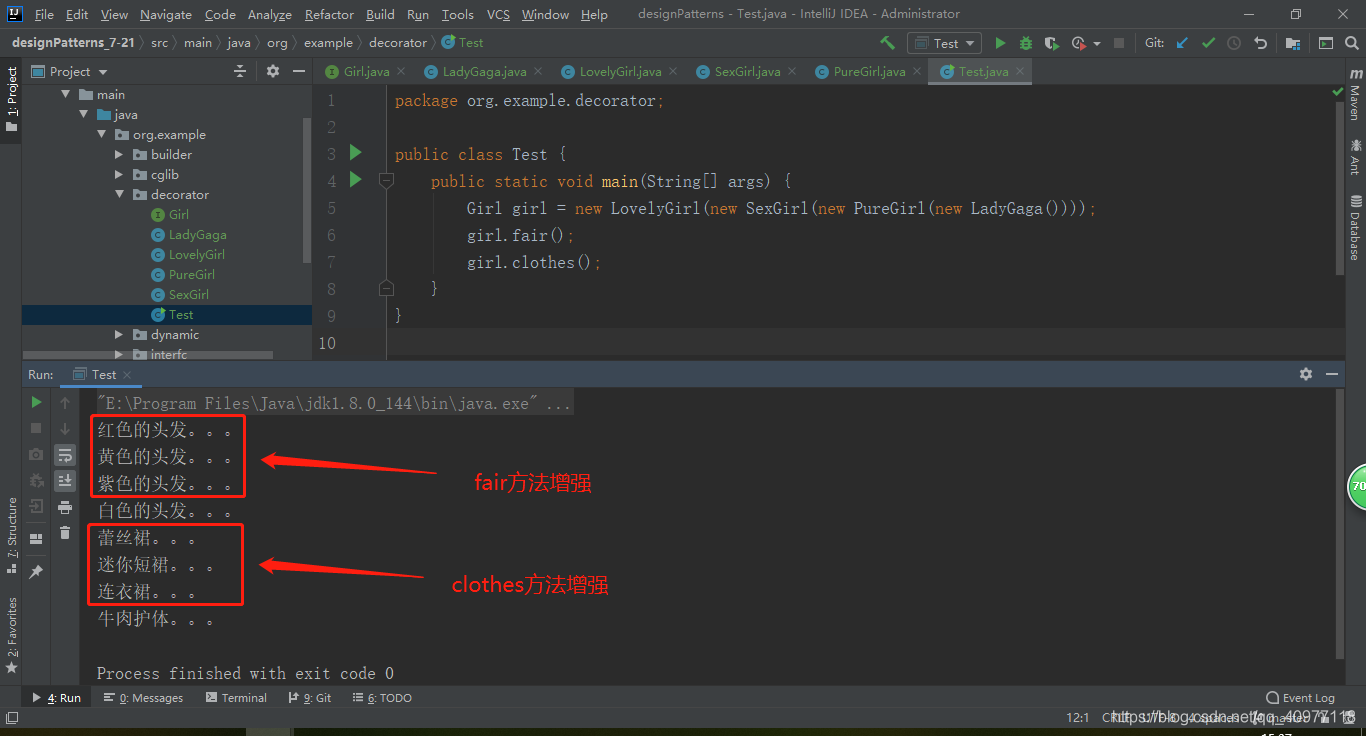Restore layout icon in Run panel
Image resolution: width=1366 pixels, height=736 pixels.
36,539
